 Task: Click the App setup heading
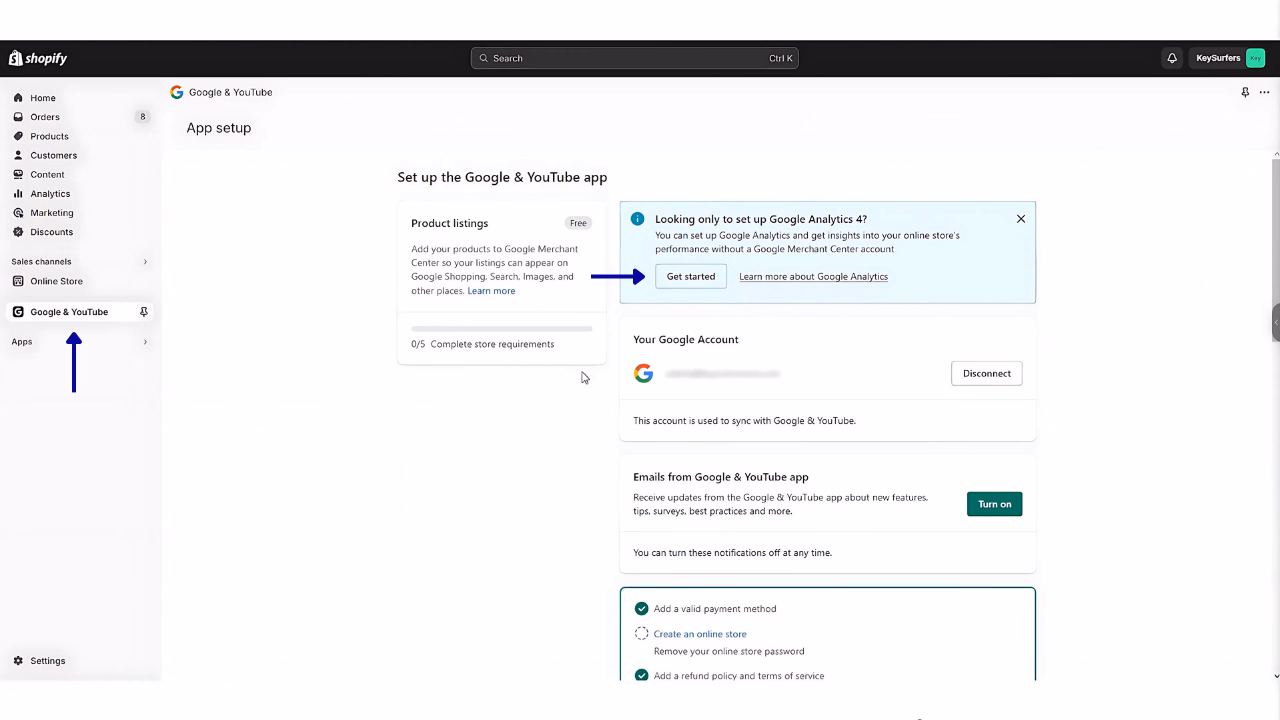click(x=218, y=128)
